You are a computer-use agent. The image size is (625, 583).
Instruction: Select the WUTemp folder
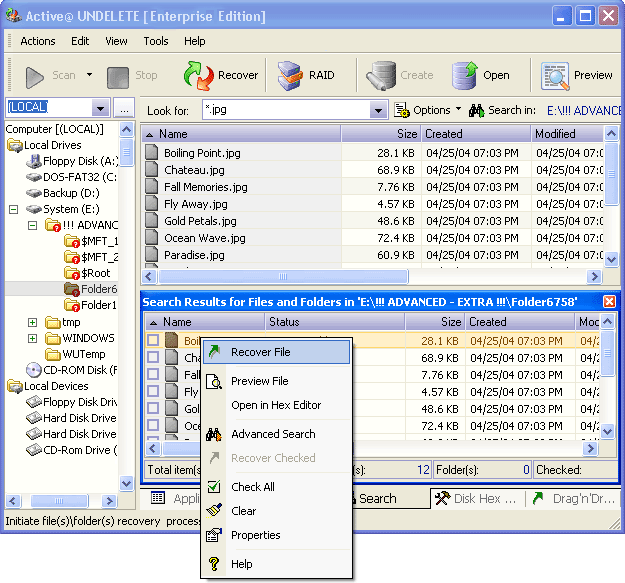click(84, 354)
